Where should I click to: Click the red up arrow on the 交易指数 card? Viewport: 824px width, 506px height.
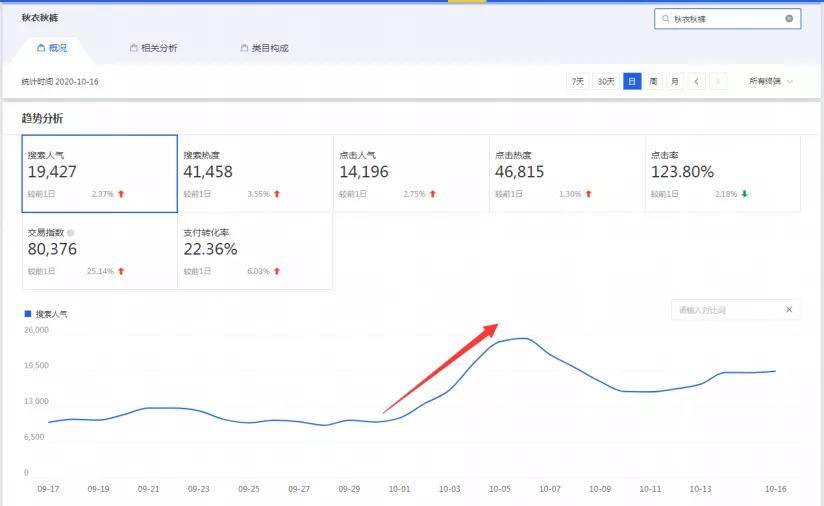tap(122, 271)
